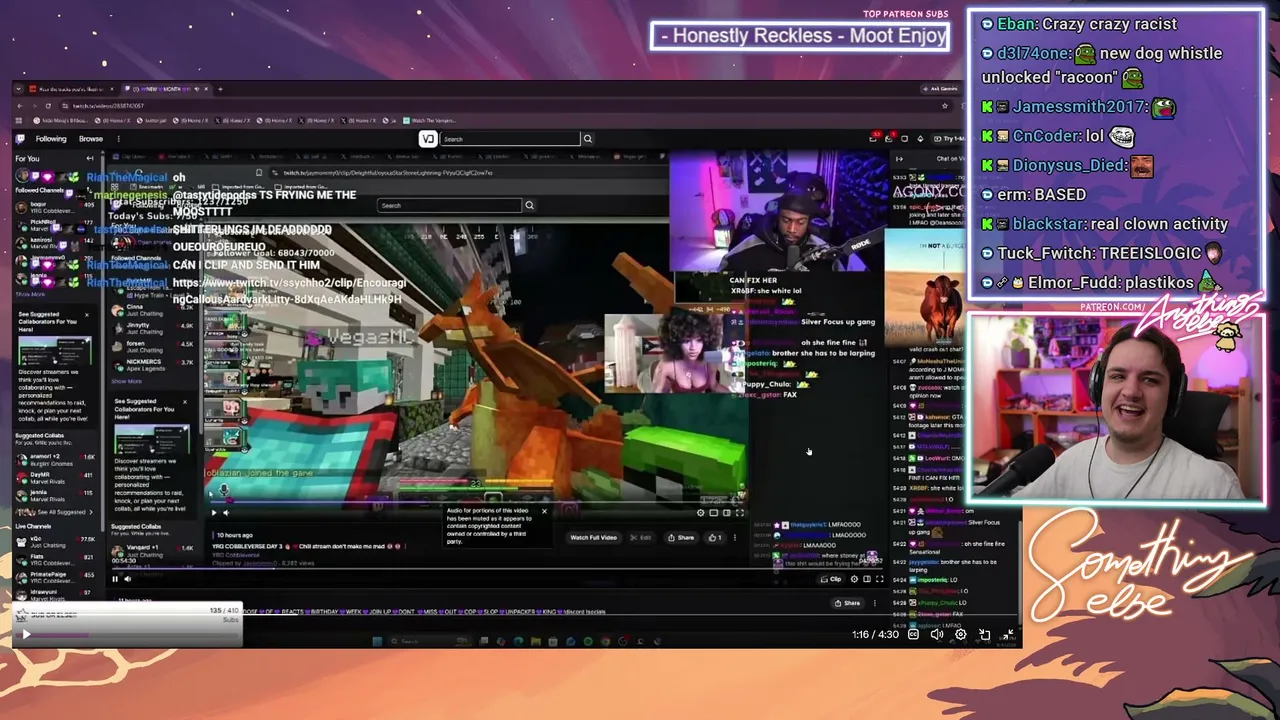1280x720 pixels.
Task: Open the three-dot menu beside Browse
Action: (118, 139)
